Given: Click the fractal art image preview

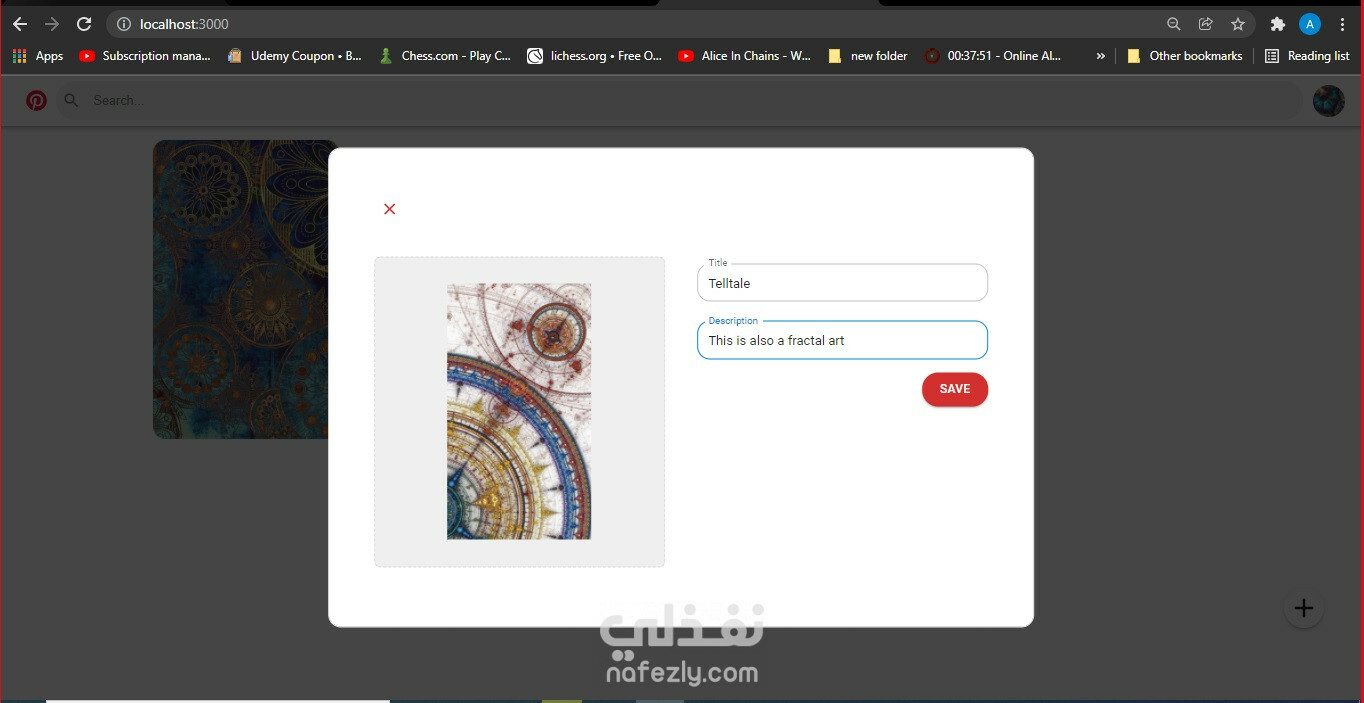Looking at the screenshot, I should tap(519, 411).
